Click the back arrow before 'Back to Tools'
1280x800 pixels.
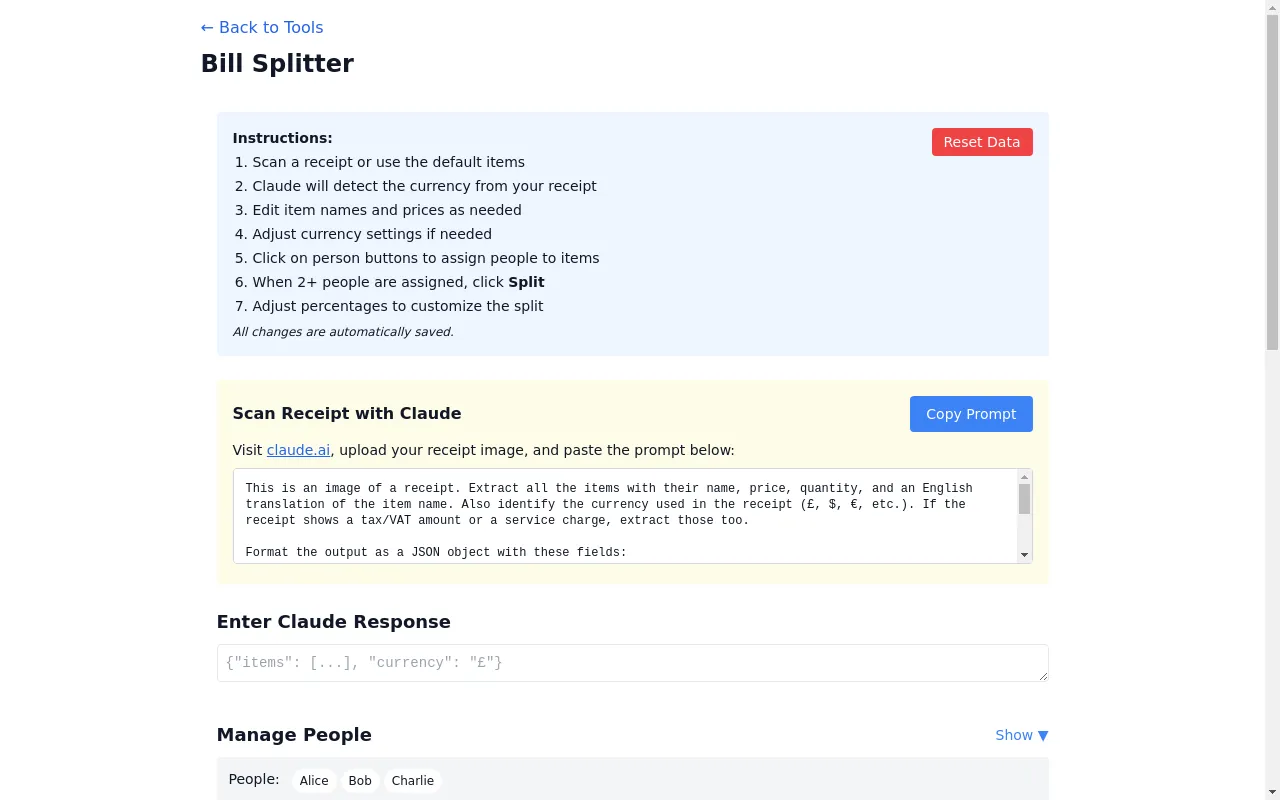pyautogui.click(x=208, y=27)
